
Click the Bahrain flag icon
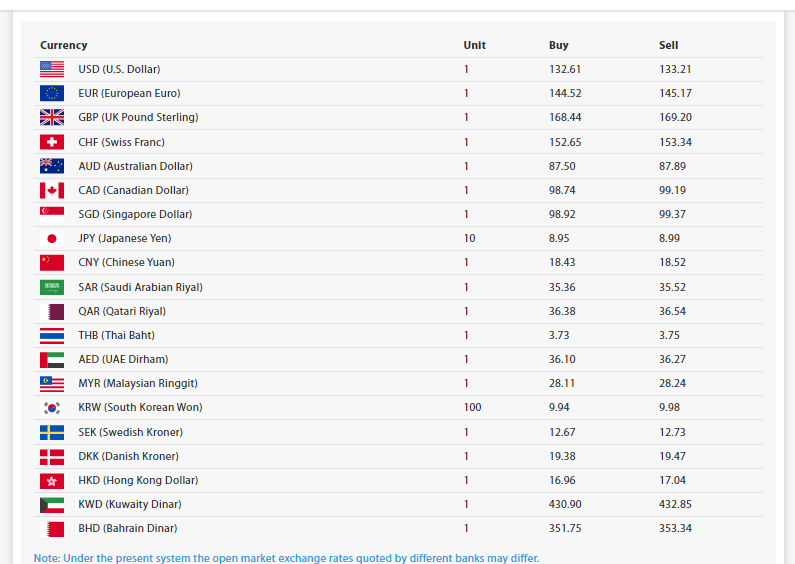pyautogui.click(x=52, y=528)
